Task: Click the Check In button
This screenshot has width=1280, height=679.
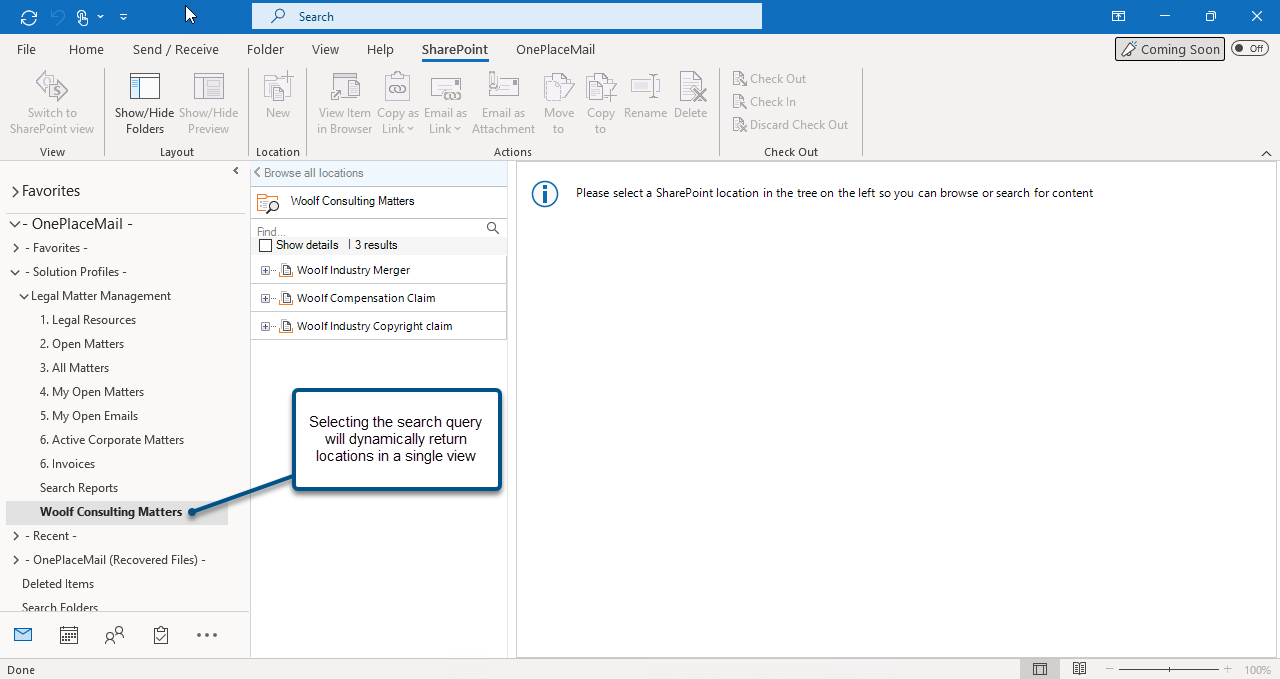Action: pos(764,102)
